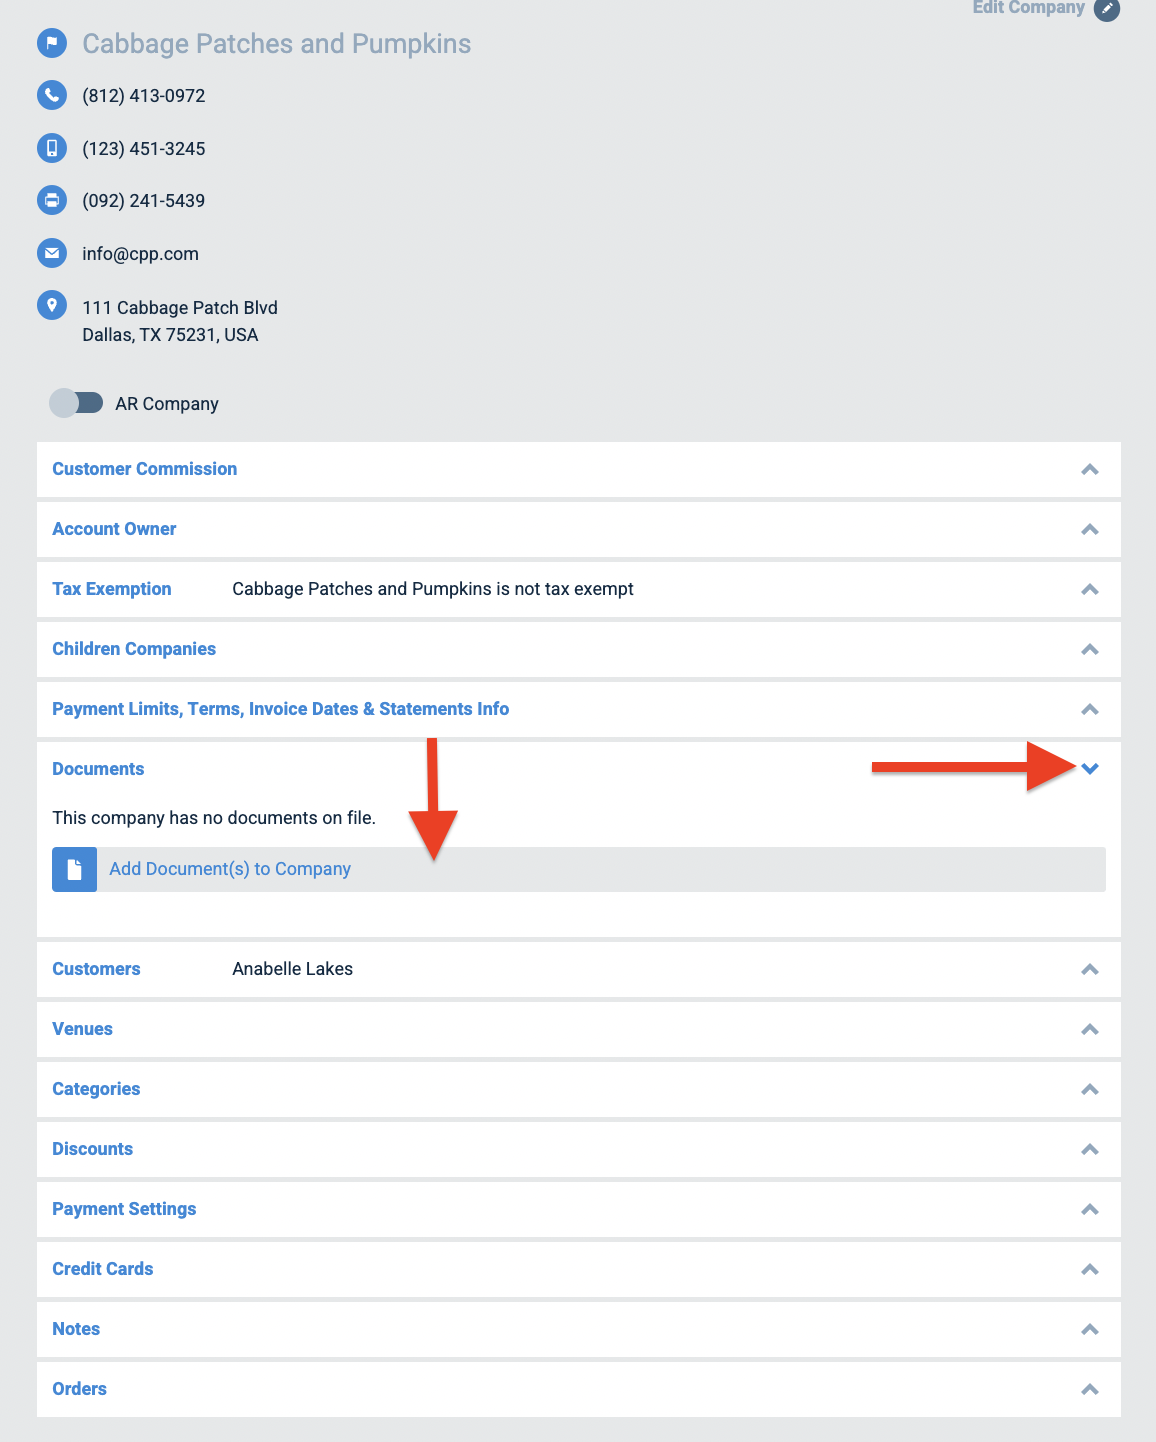
Task: Expand the Orders section chevron
Action: (1090, 1389)
